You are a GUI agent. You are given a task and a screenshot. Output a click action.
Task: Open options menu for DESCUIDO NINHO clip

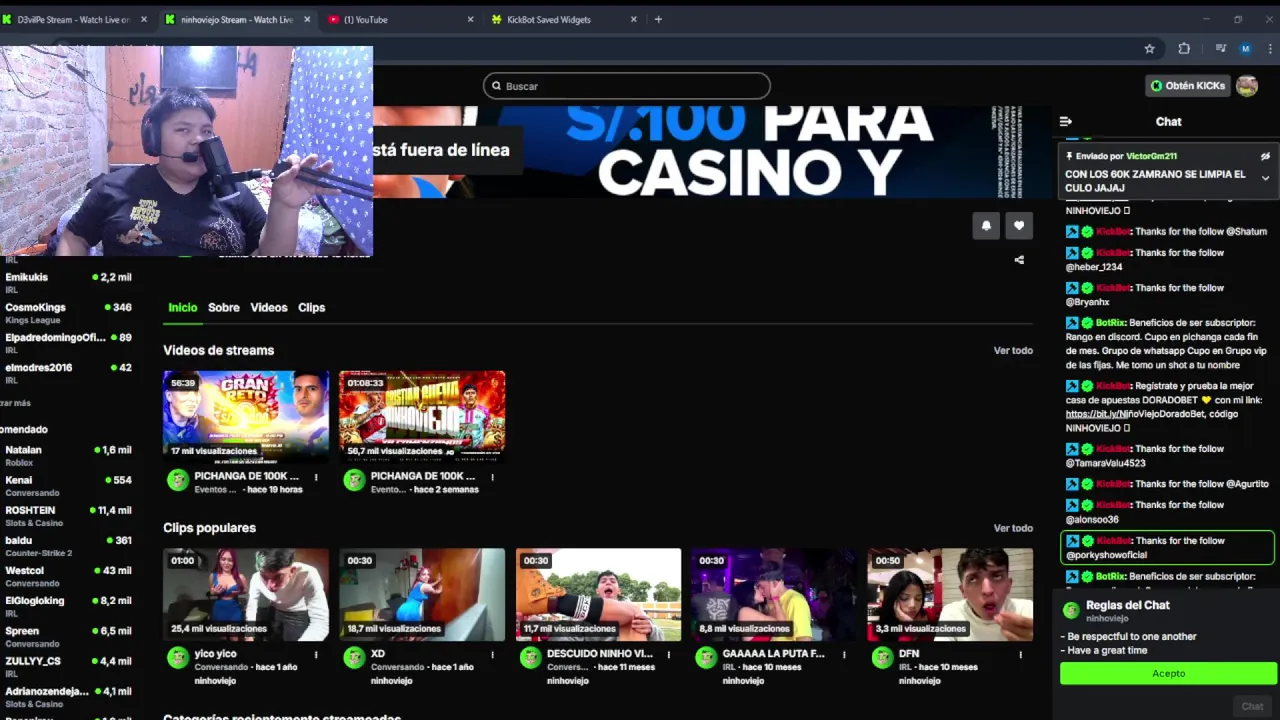[668, 655]
